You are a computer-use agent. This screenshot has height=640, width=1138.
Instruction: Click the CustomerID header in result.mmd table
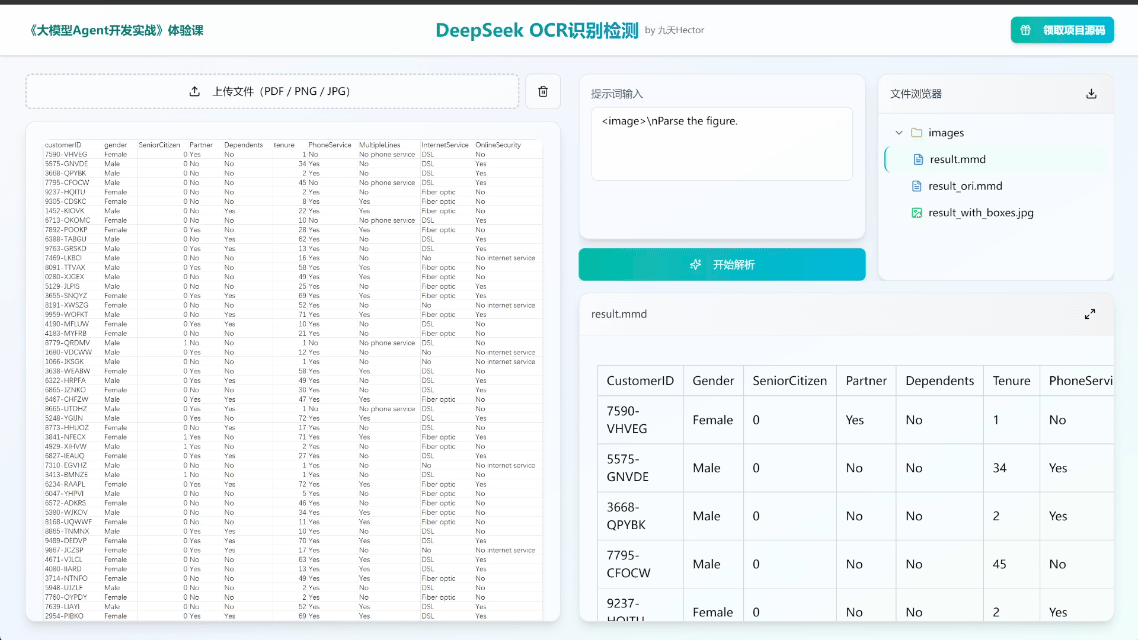(638, 380)
